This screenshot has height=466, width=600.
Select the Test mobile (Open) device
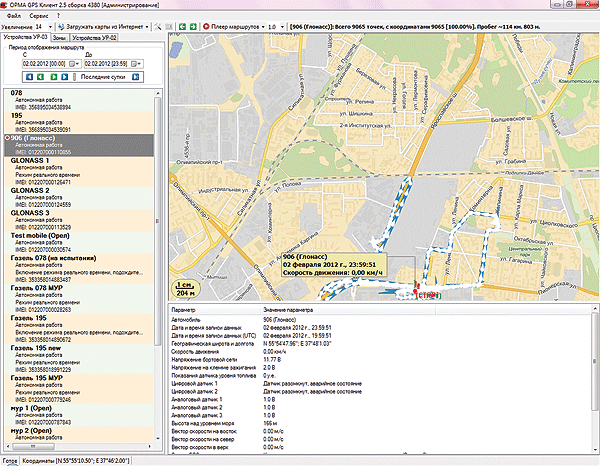coord(38,235)
